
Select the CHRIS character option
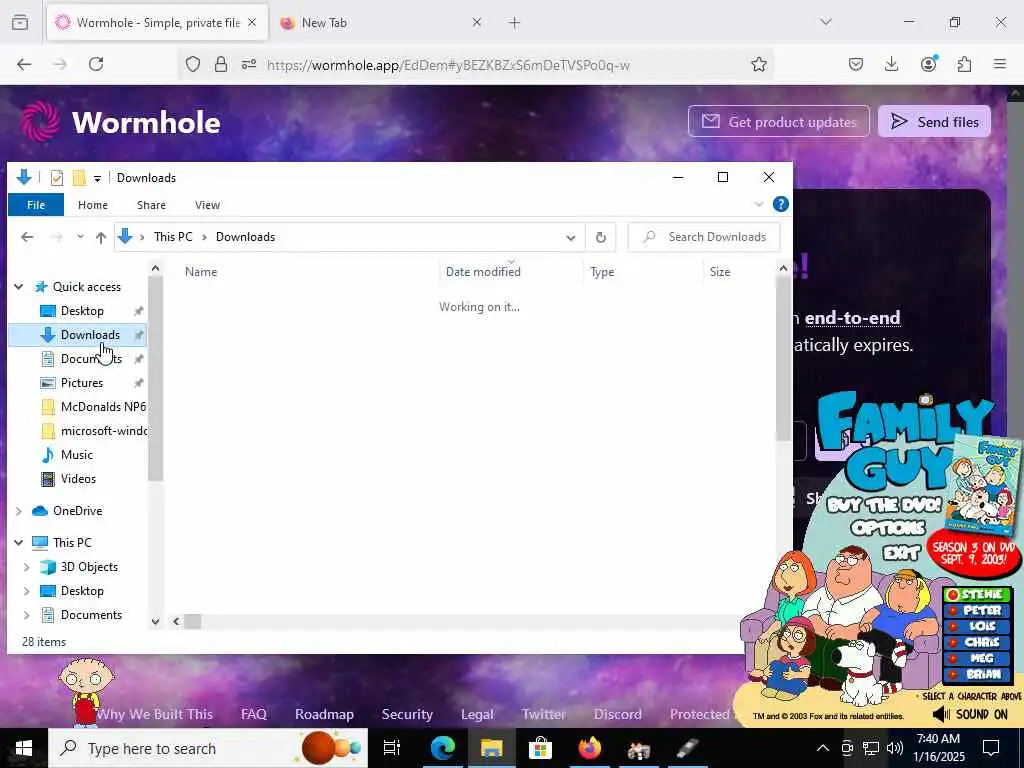[977, 642]
